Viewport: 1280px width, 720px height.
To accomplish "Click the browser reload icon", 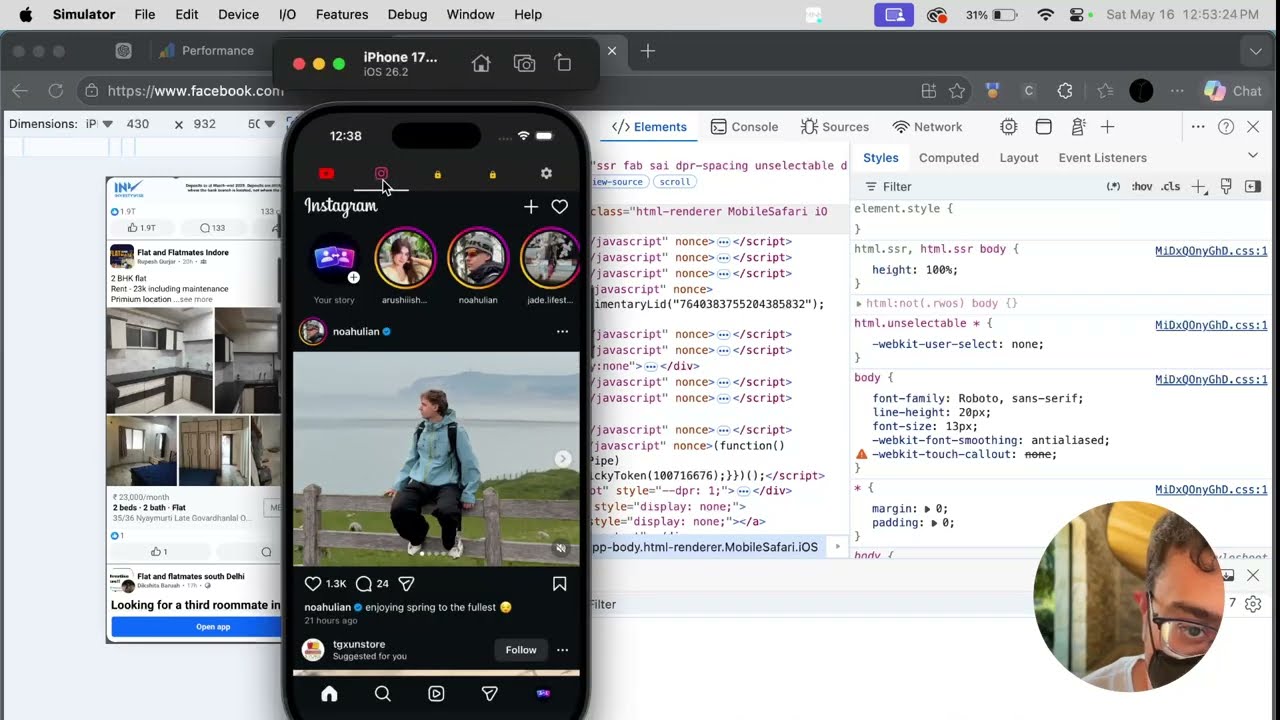I will [x=56, y=91].
